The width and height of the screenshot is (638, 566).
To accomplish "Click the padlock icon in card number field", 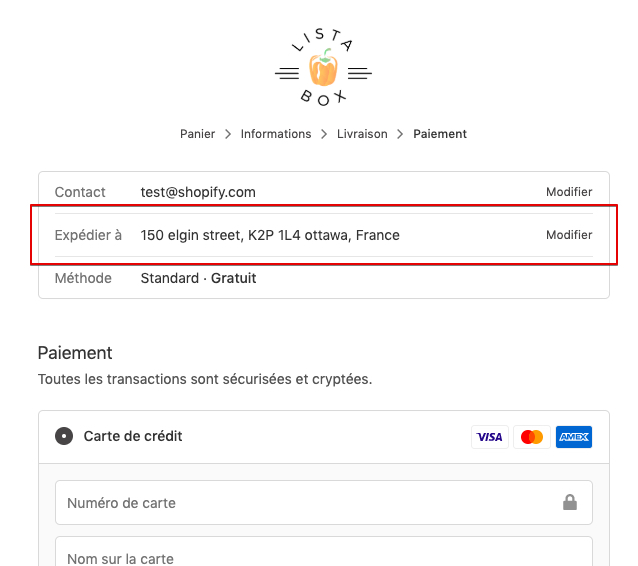I will (x=570, y=502).
